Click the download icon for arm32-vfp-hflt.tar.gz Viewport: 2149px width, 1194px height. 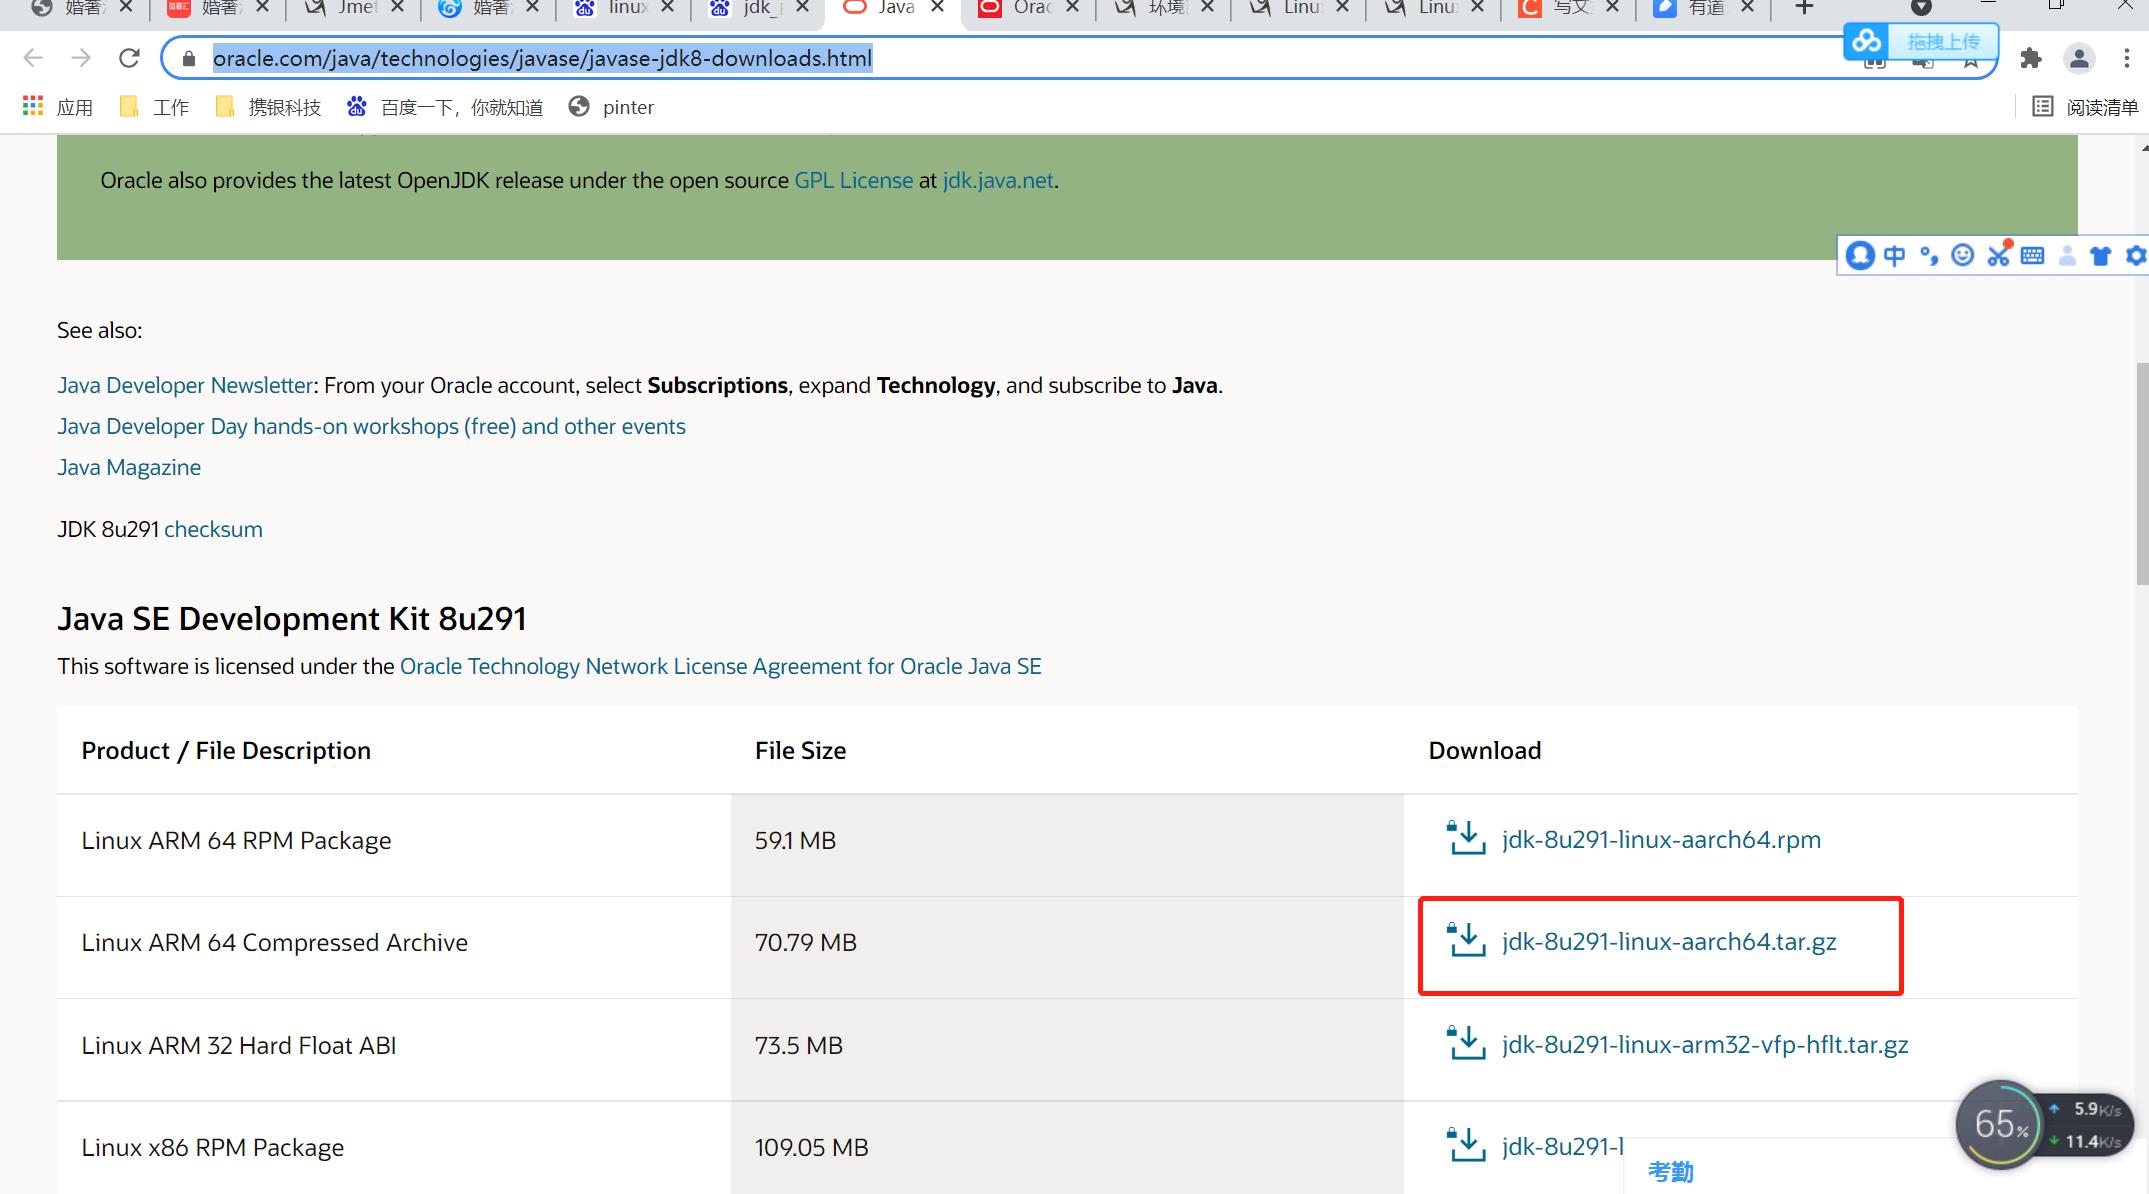click(1466, 1043)
